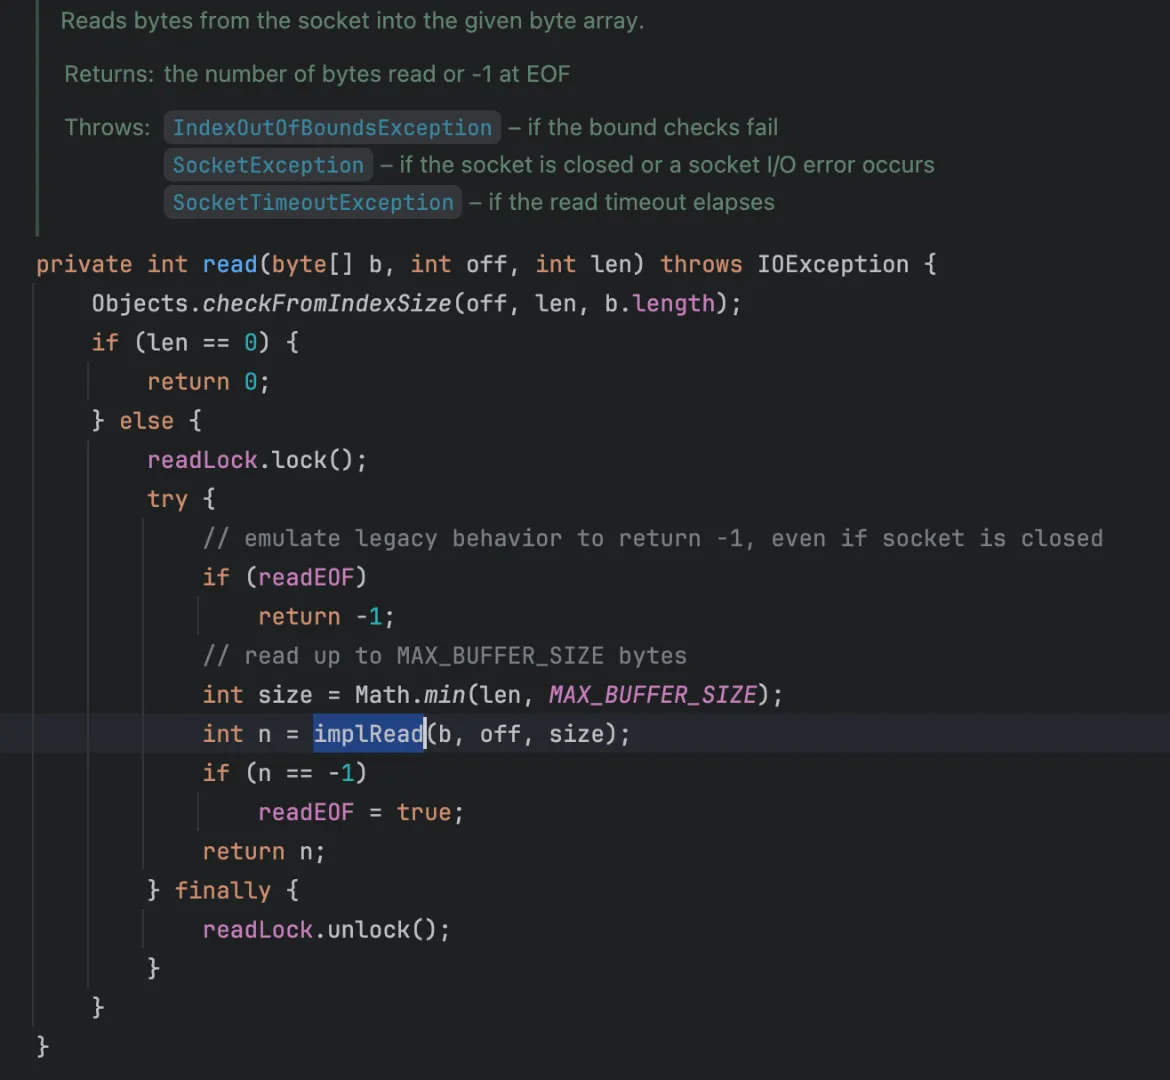The height and width of the screenshot is (1080, 1170).
Task: Click IOException in the throws clause
Action: (x=832, y=265)
